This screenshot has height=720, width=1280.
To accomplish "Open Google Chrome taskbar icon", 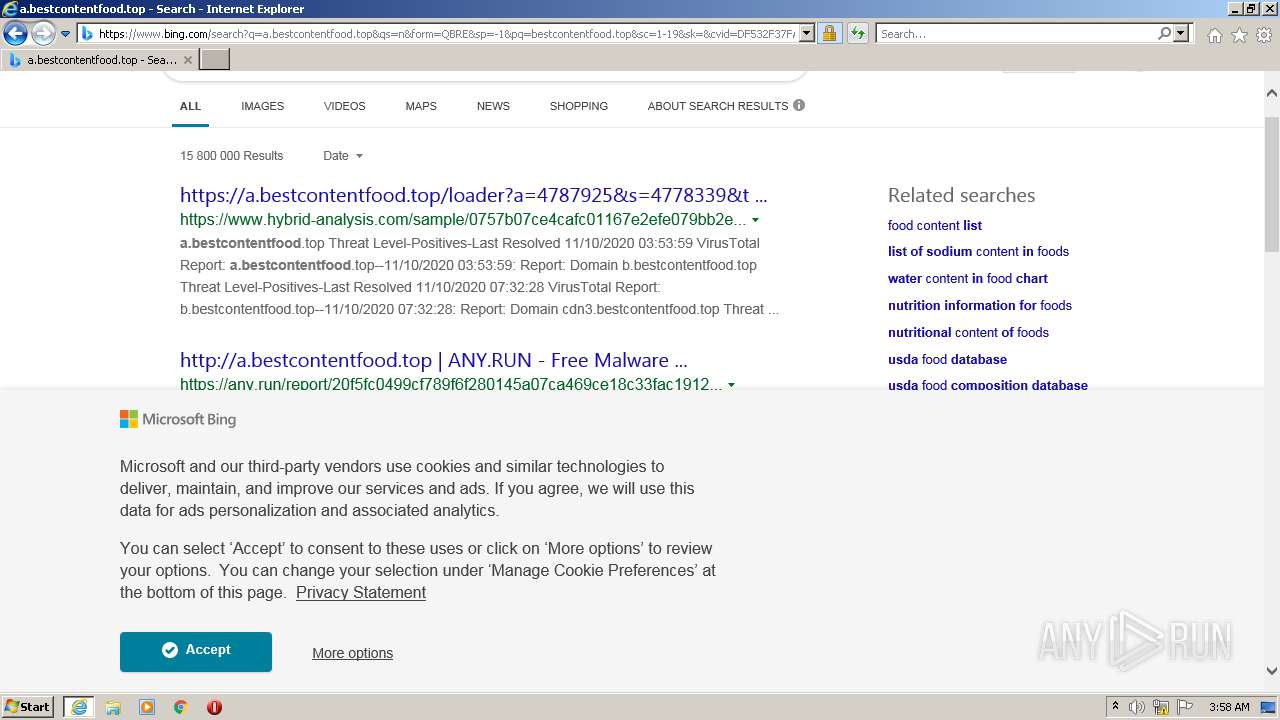I will pyautogui.click(x=181, y=707).
